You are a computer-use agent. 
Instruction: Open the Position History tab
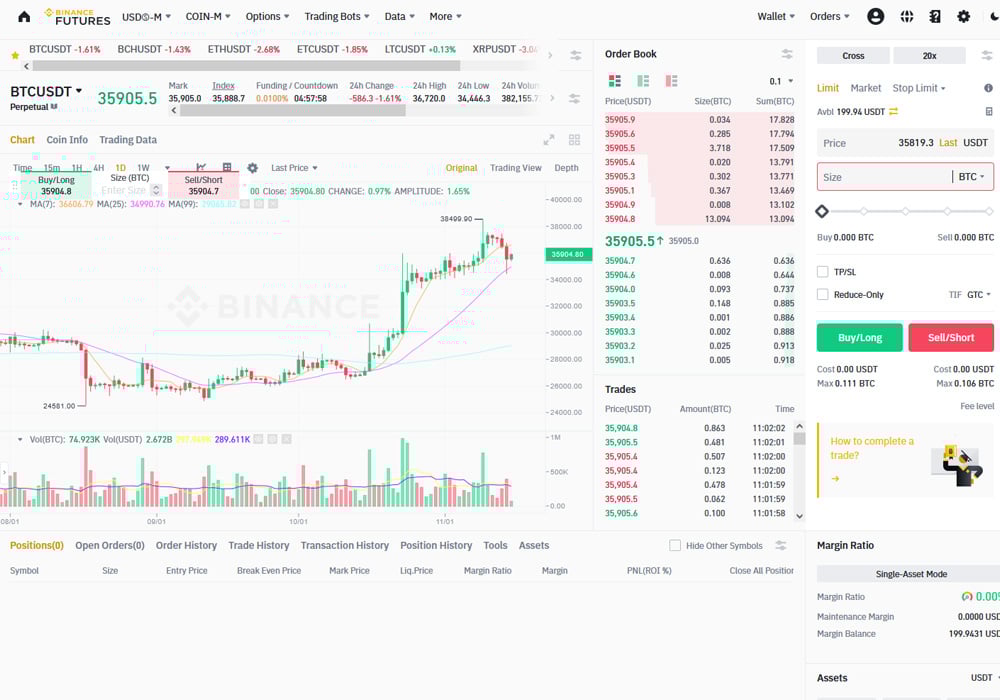coord(436,545)
